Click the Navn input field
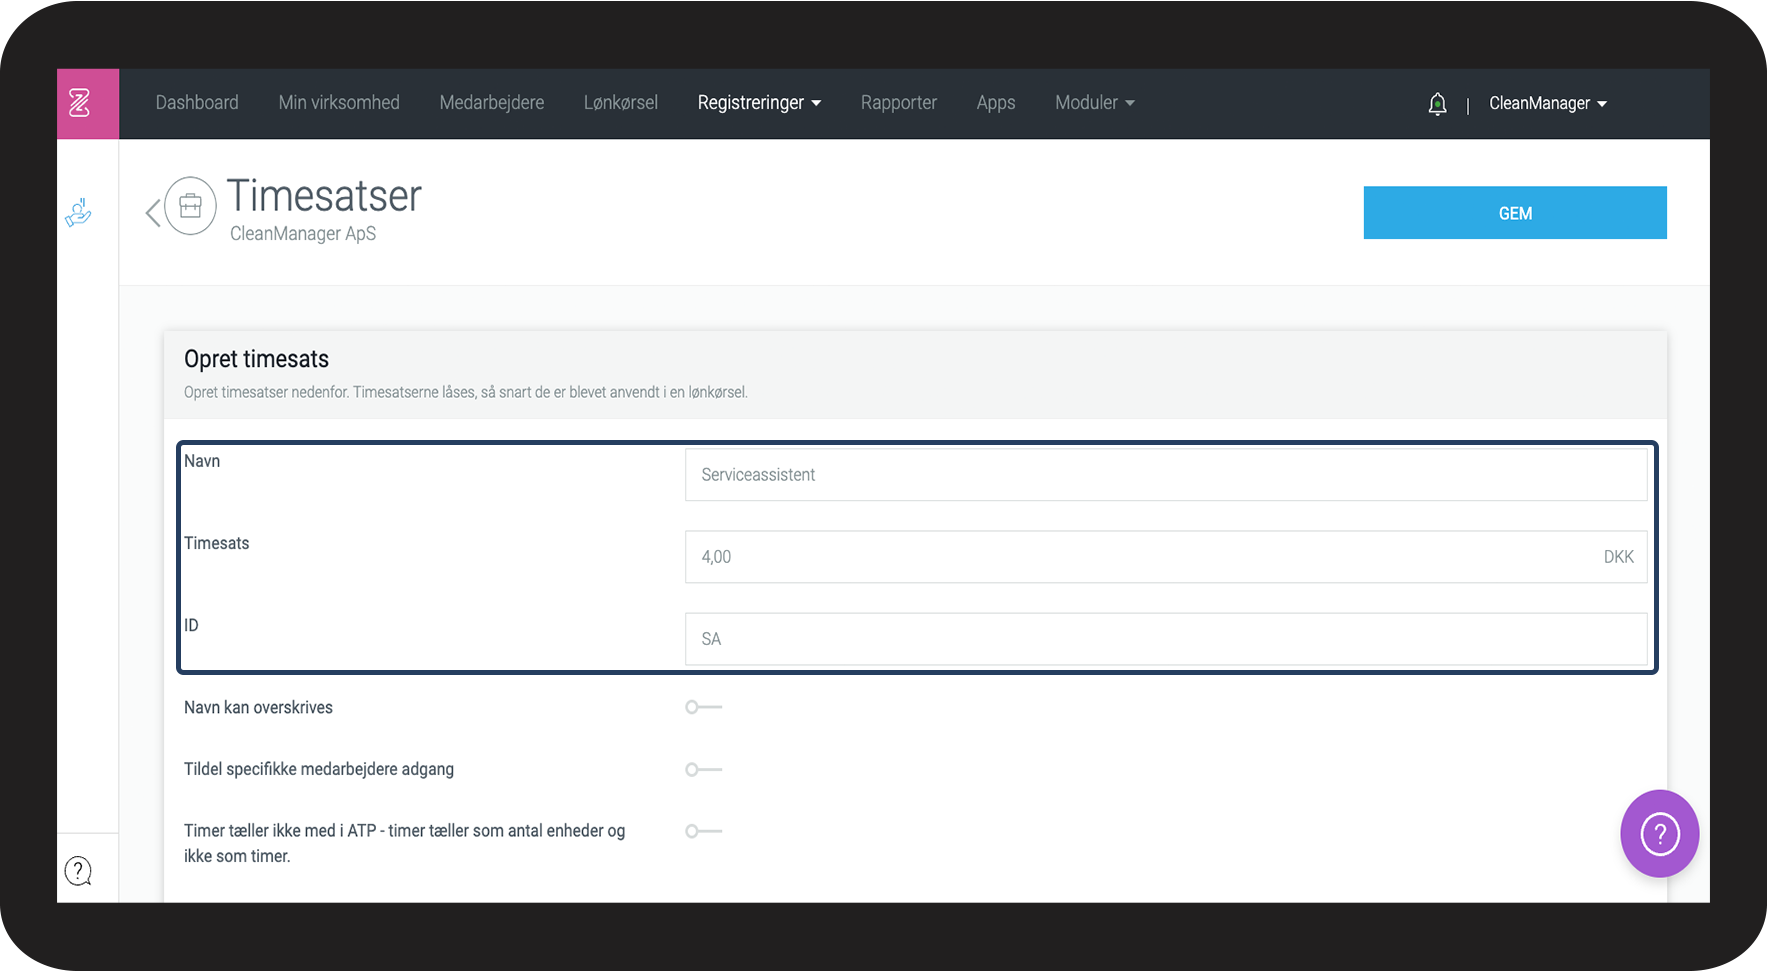Viewport: 1767px width, 971px height. pos(1166,475)
